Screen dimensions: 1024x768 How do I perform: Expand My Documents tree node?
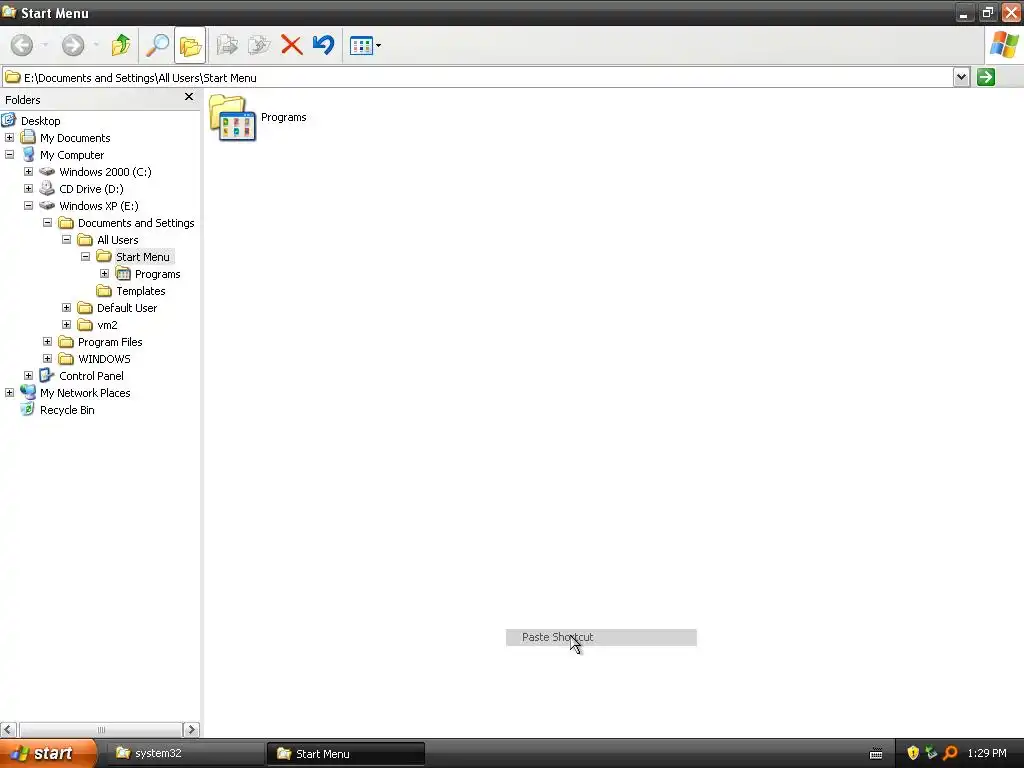click(9, 138)
